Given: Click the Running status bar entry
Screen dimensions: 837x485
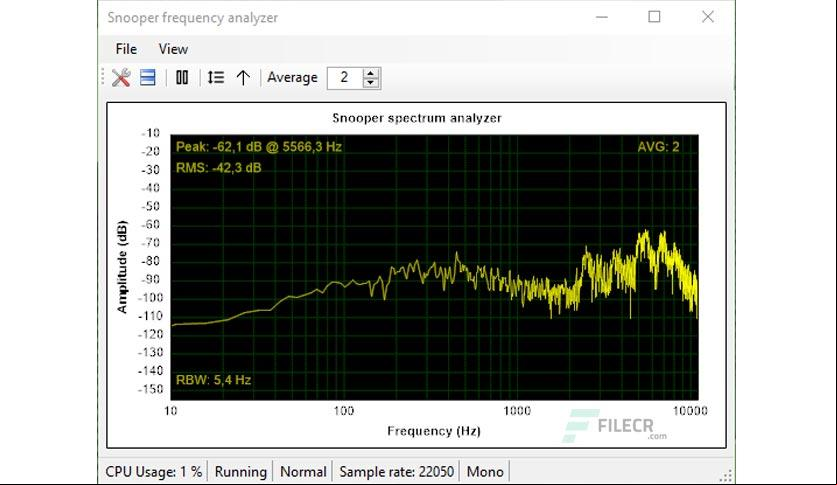Looking at the screenshot, I should pos(241,472).
